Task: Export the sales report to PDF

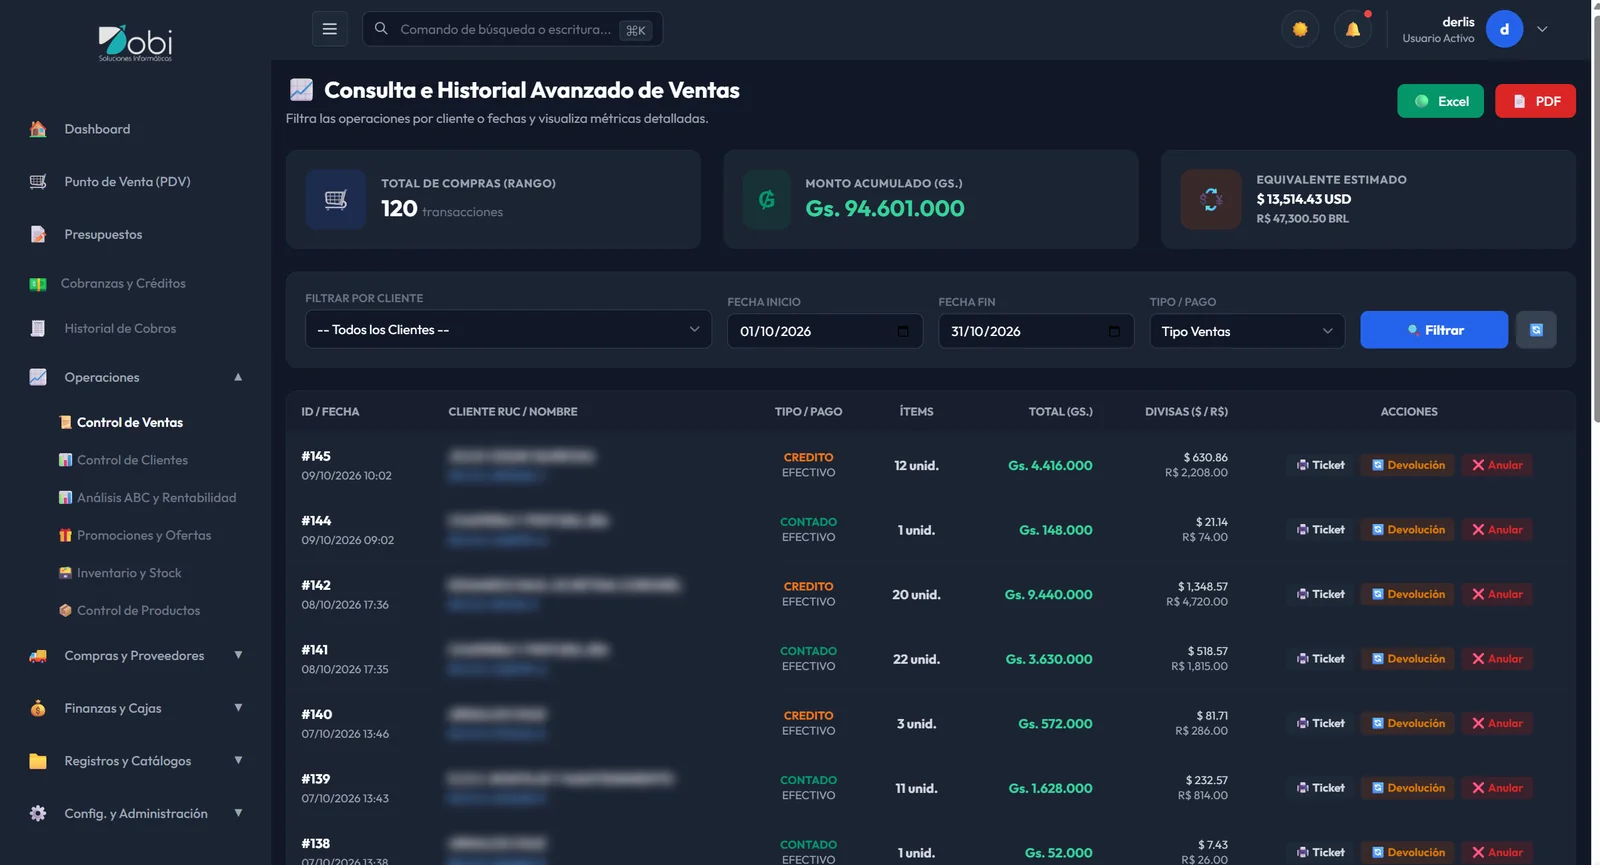Action: pyautogui.click(x=1535, y=101)
